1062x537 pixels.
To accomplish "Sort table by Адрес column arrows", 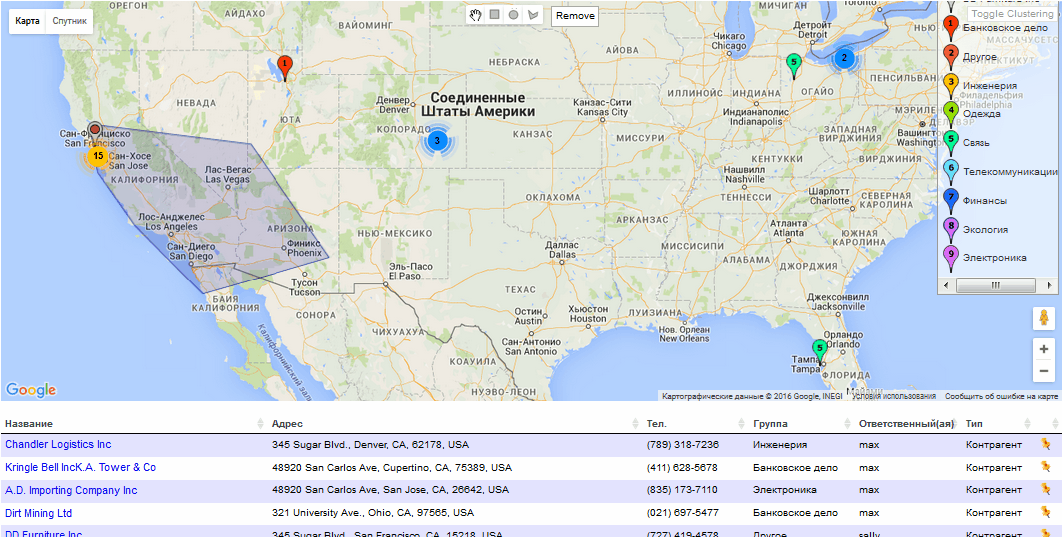I will pyautogui.click(x=635, y=423).
